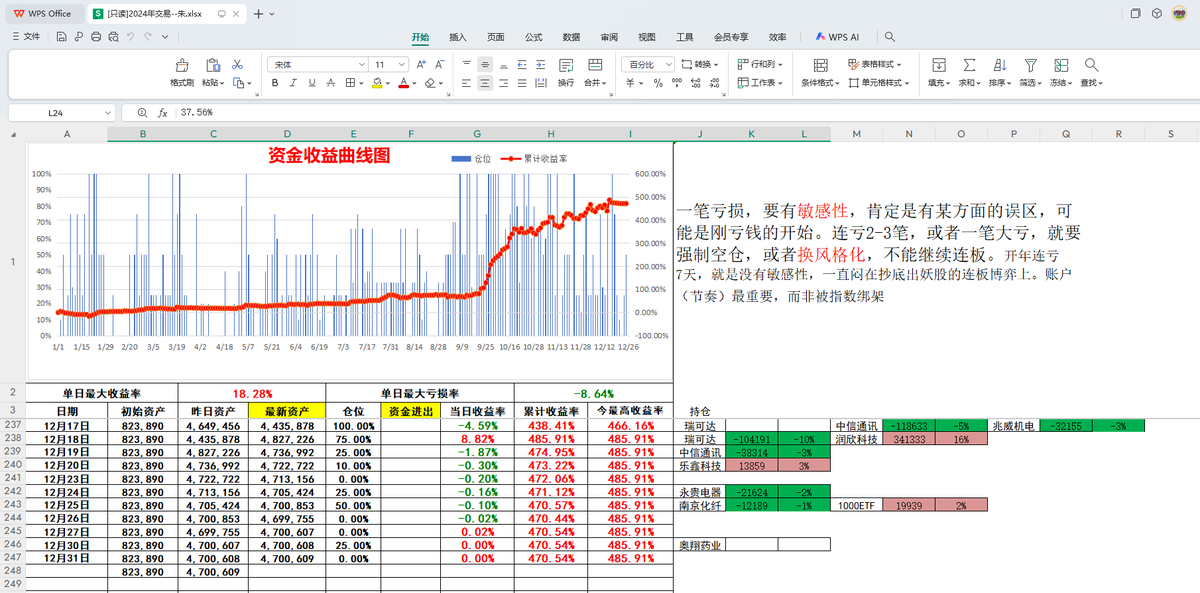The height and width of the screenshot is (593, 1200).
Task: Expand the Convert (转换) dropdown
Action: point(699,64)
